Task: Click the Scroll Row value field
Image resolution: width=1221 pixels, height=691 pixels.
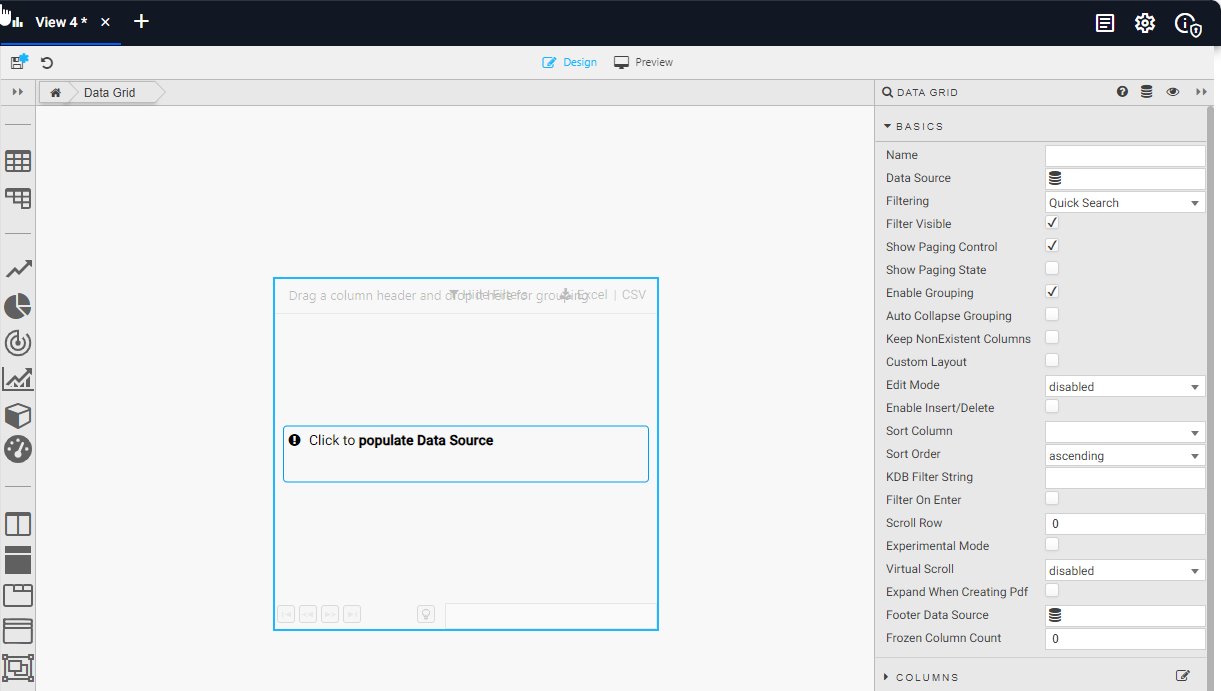Action: coord(1125,524)
